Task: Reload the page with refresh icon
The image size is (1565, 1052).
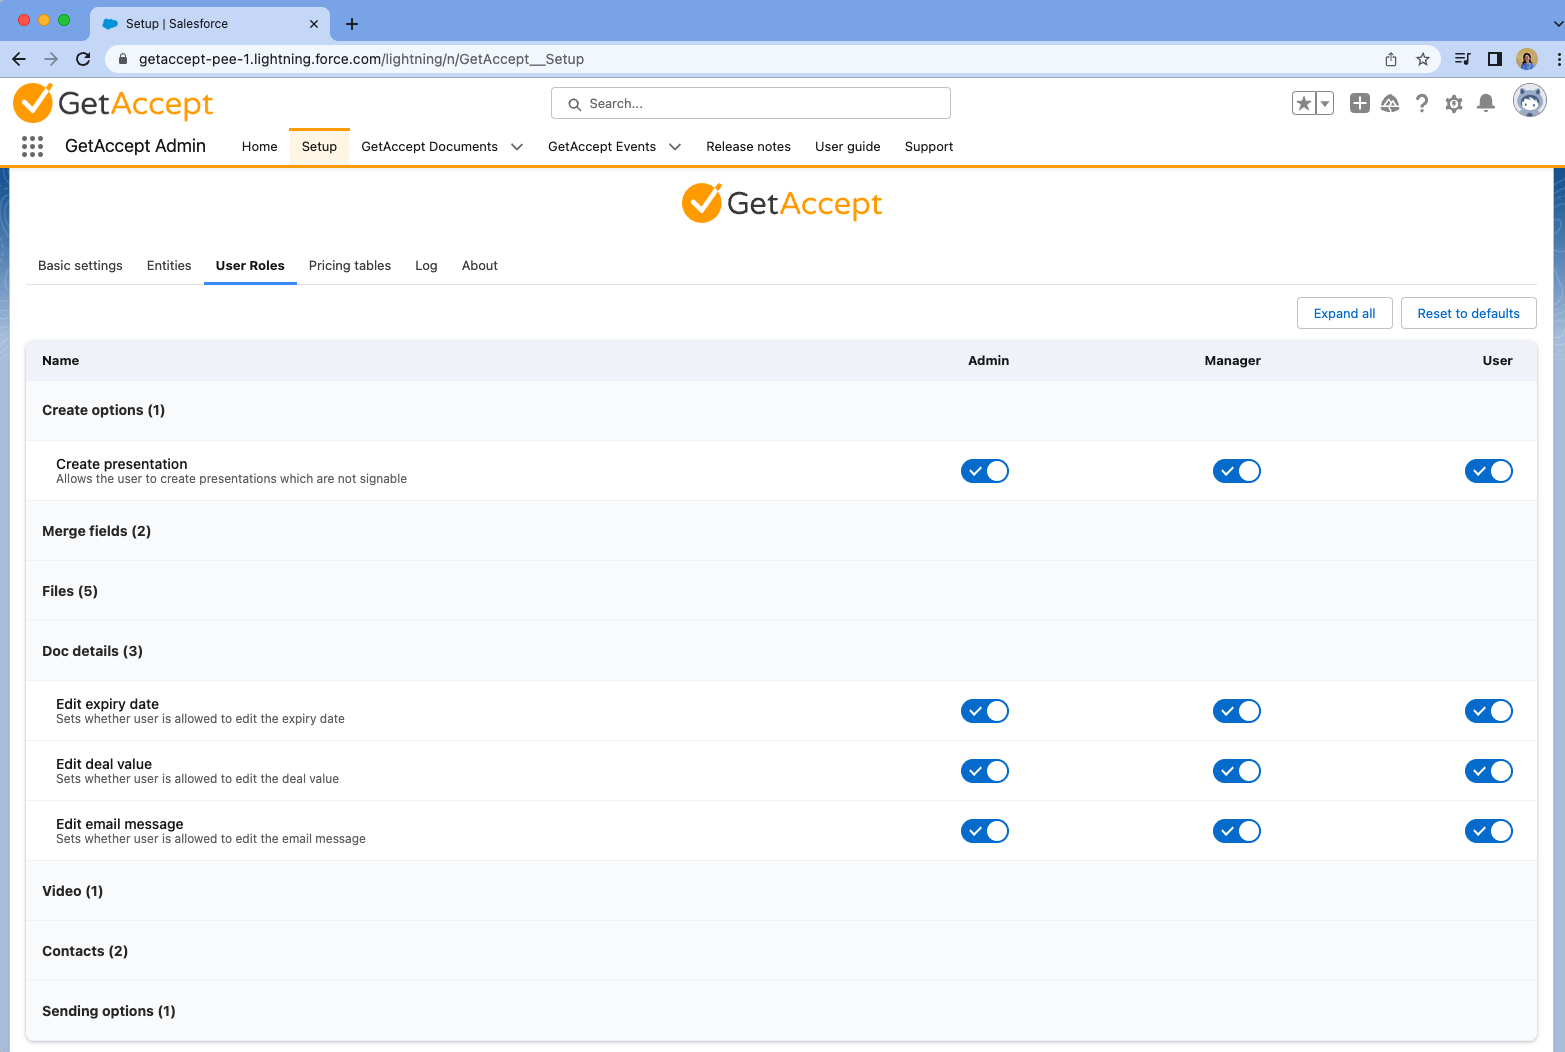Action: coord(83,59)
